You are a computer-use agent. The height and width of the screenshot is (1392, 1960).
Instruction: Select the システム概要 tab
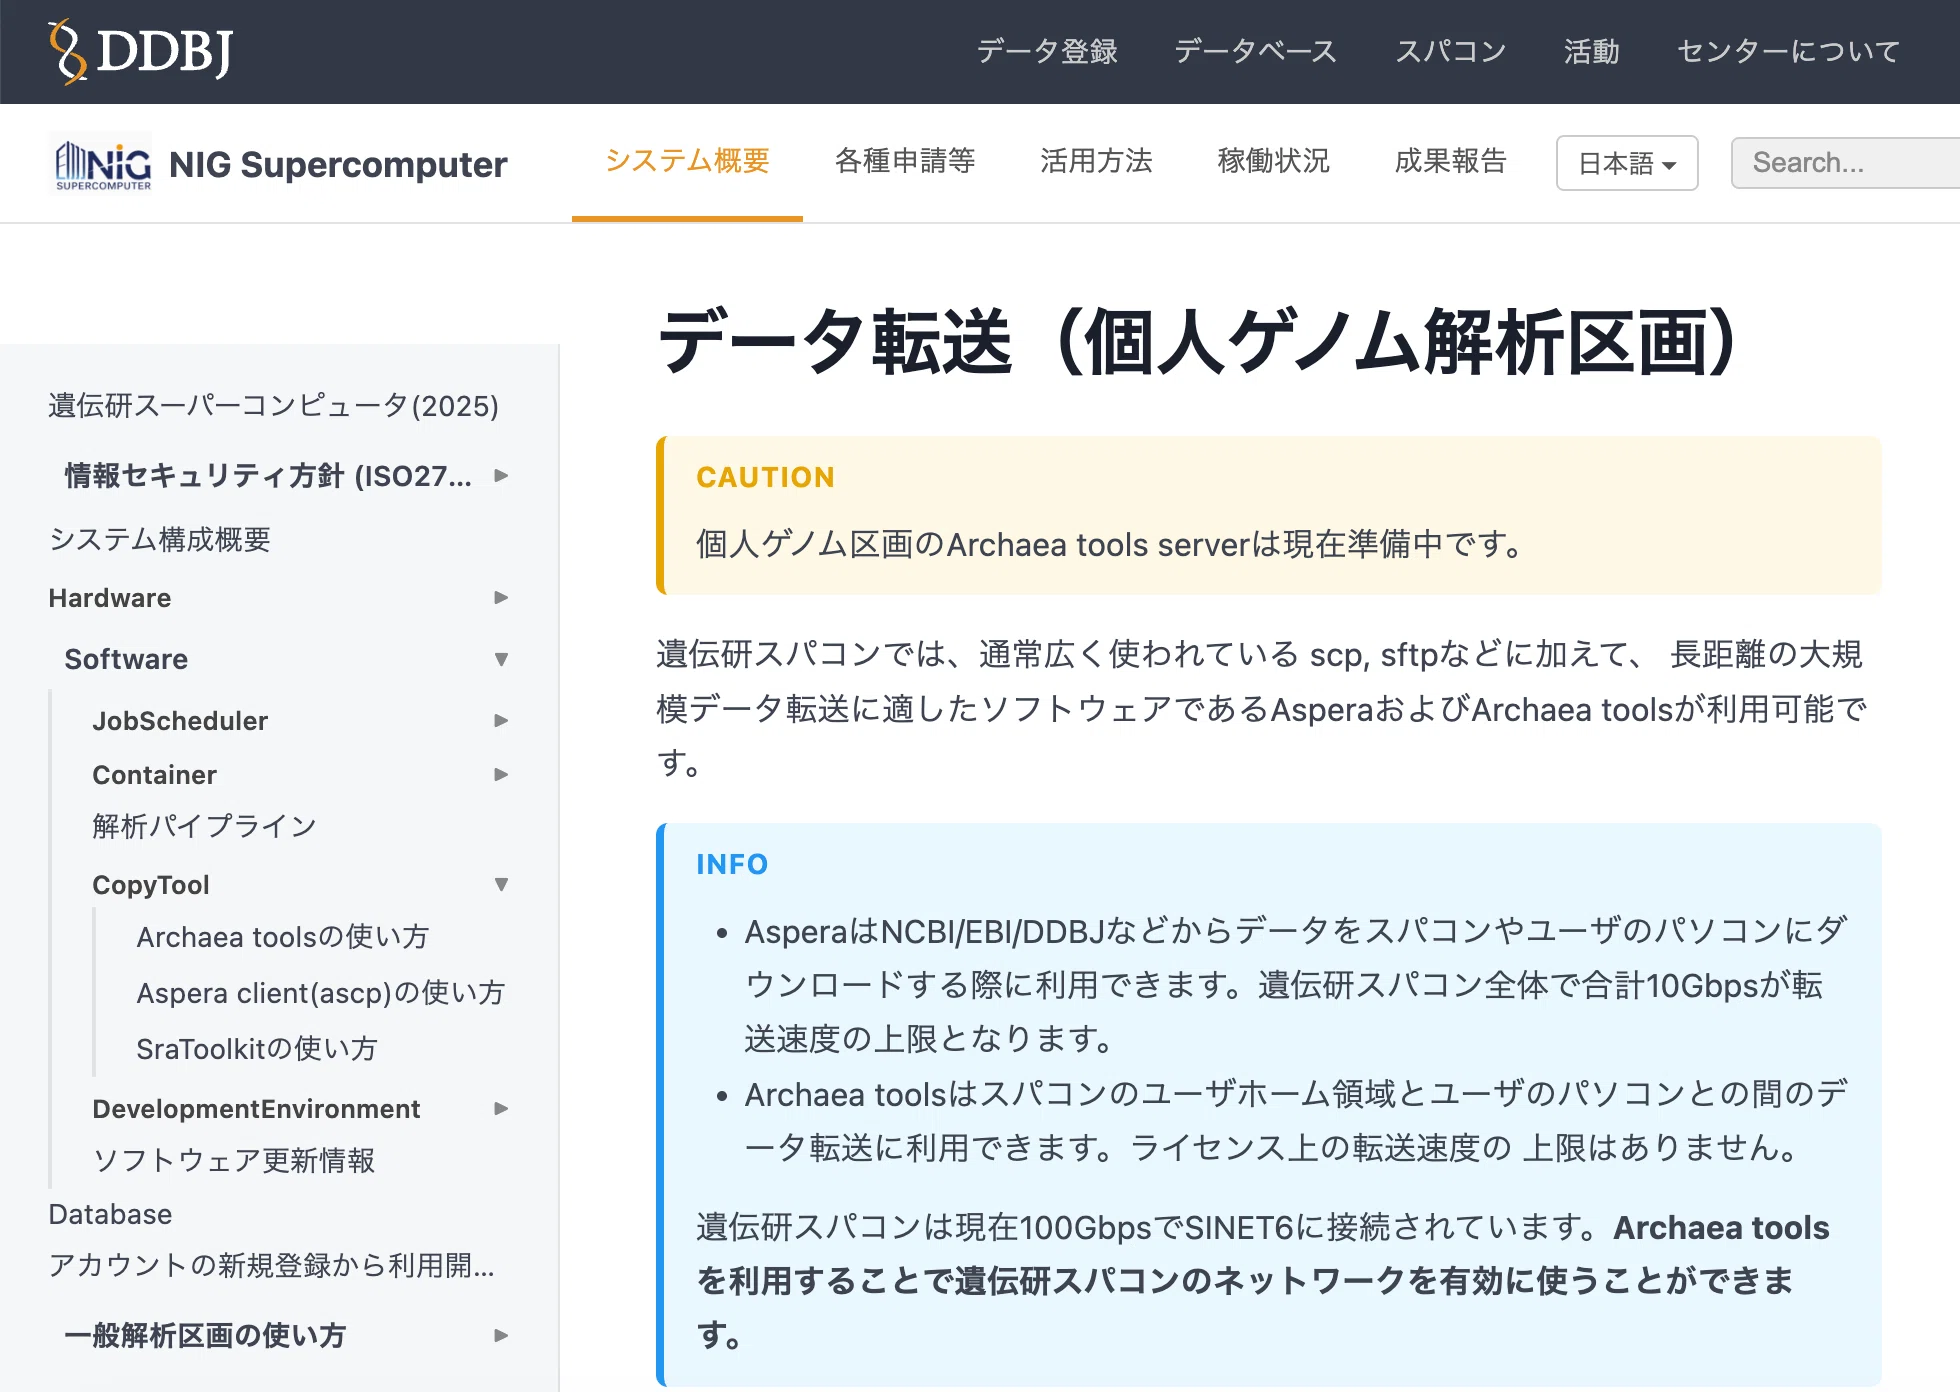coord(687,162)
